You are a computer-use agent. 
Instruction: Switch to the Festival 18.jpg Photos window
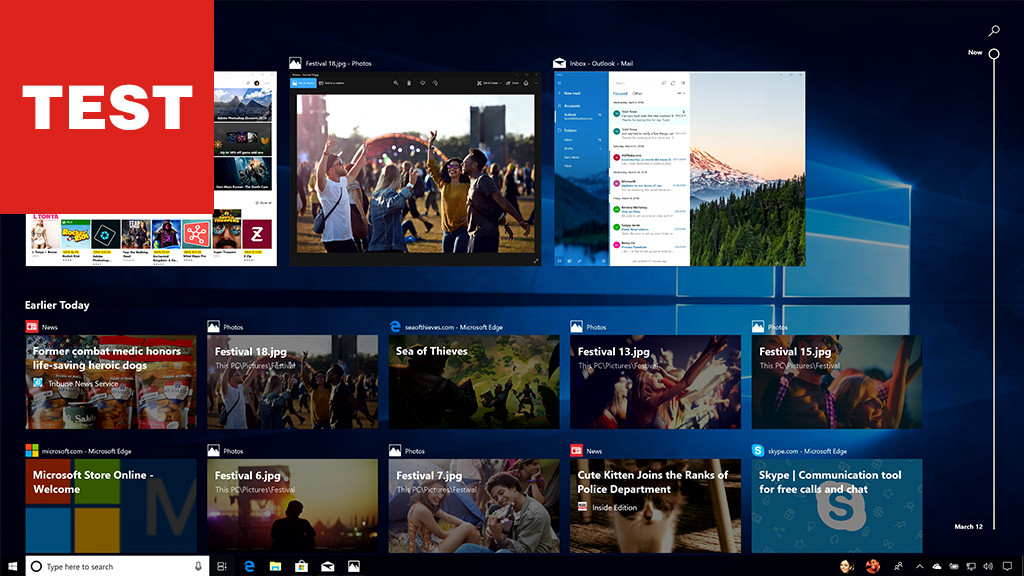click(x=415, y=168)
